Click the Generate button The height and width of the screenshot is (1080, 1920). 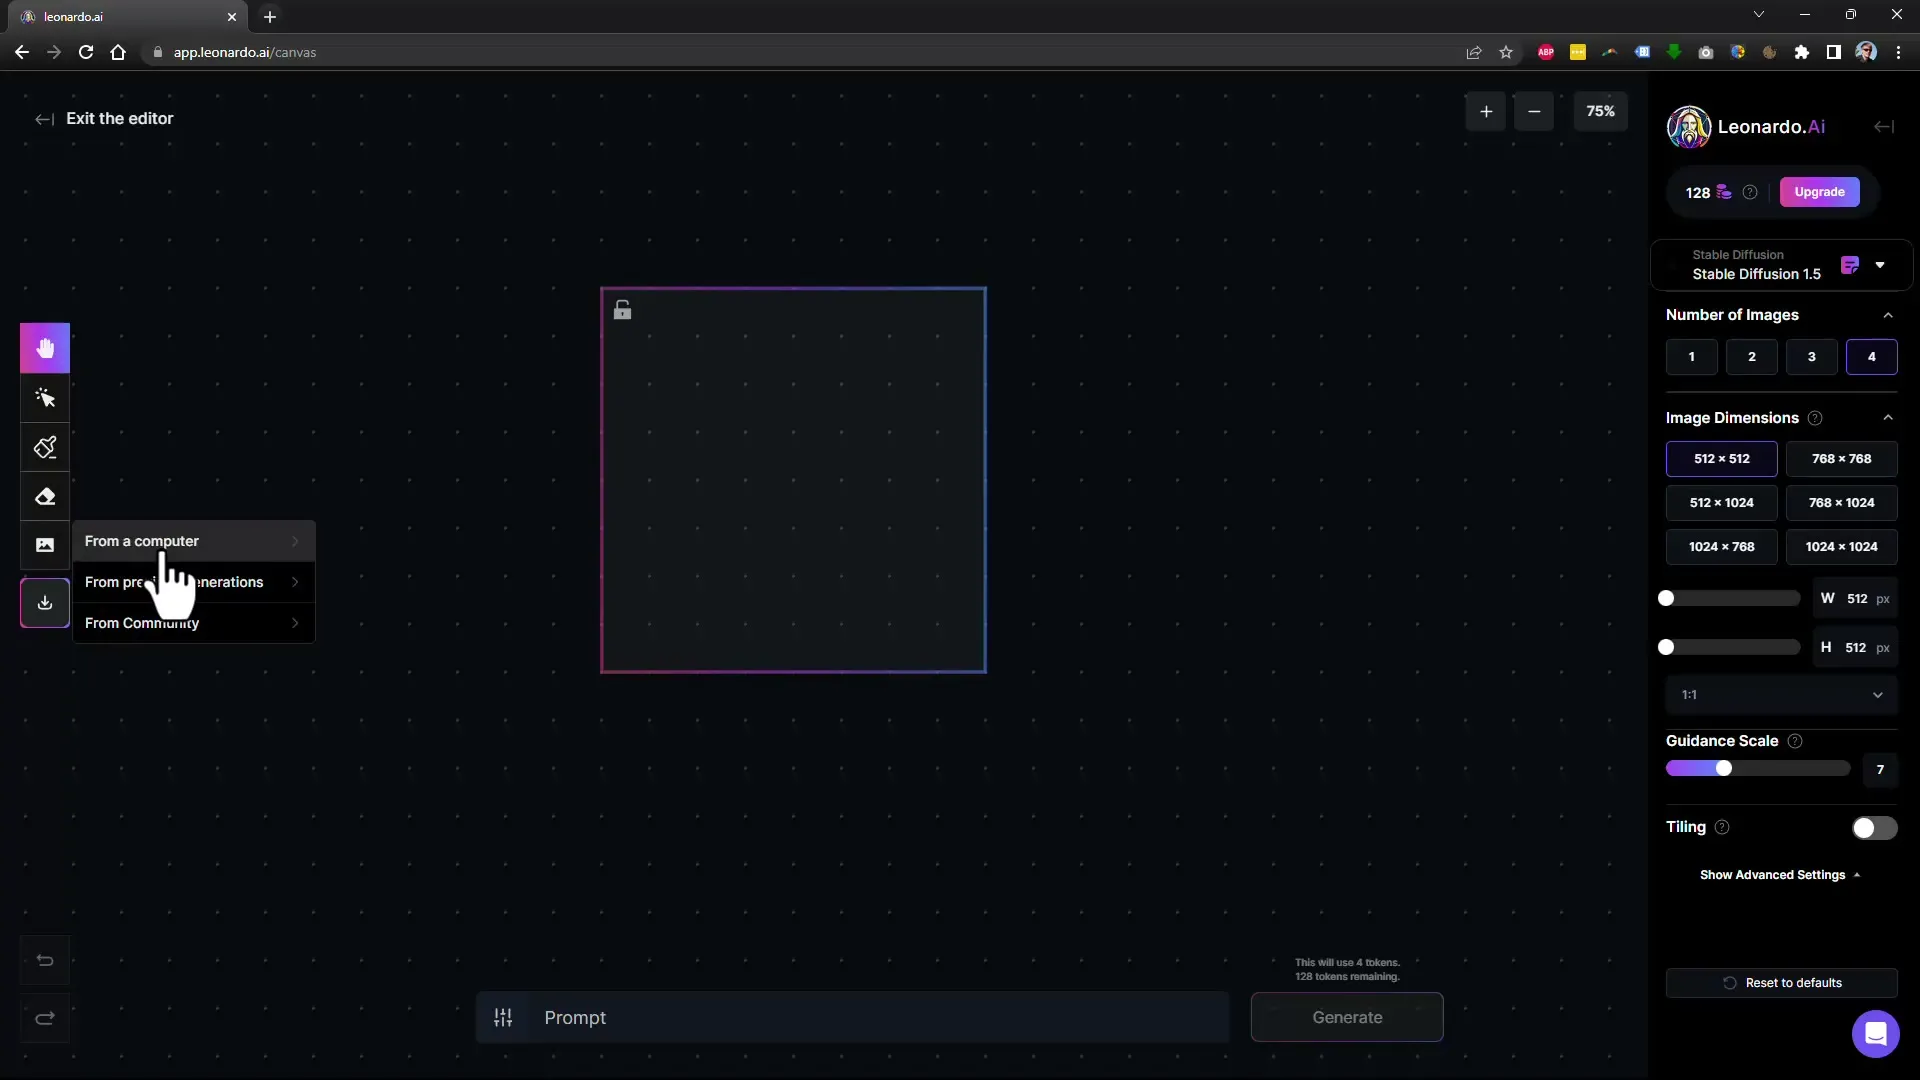pos(1346,1017)
